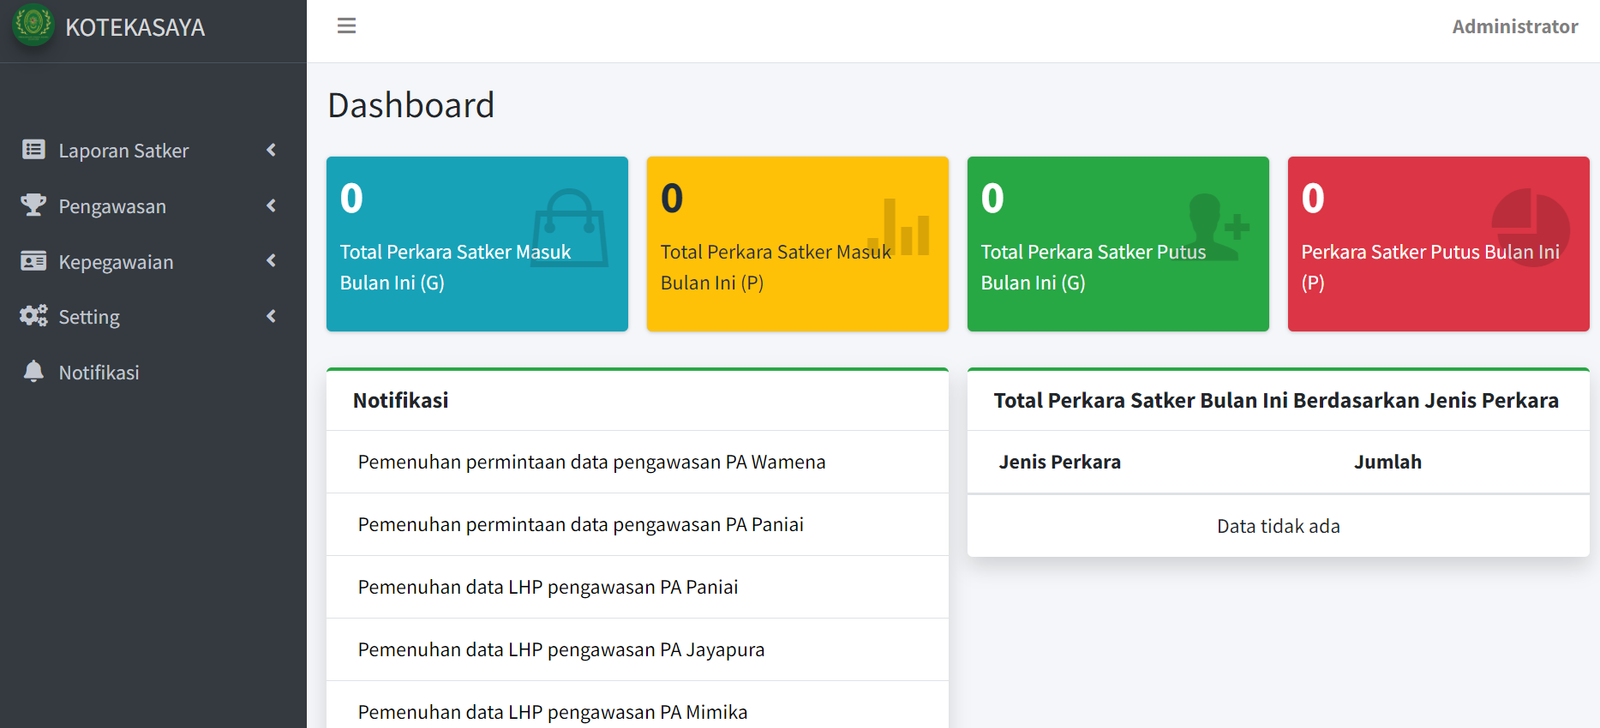1600x728 pixels.
Task: Click the Dashboard page heading
Action: (411, 105)
